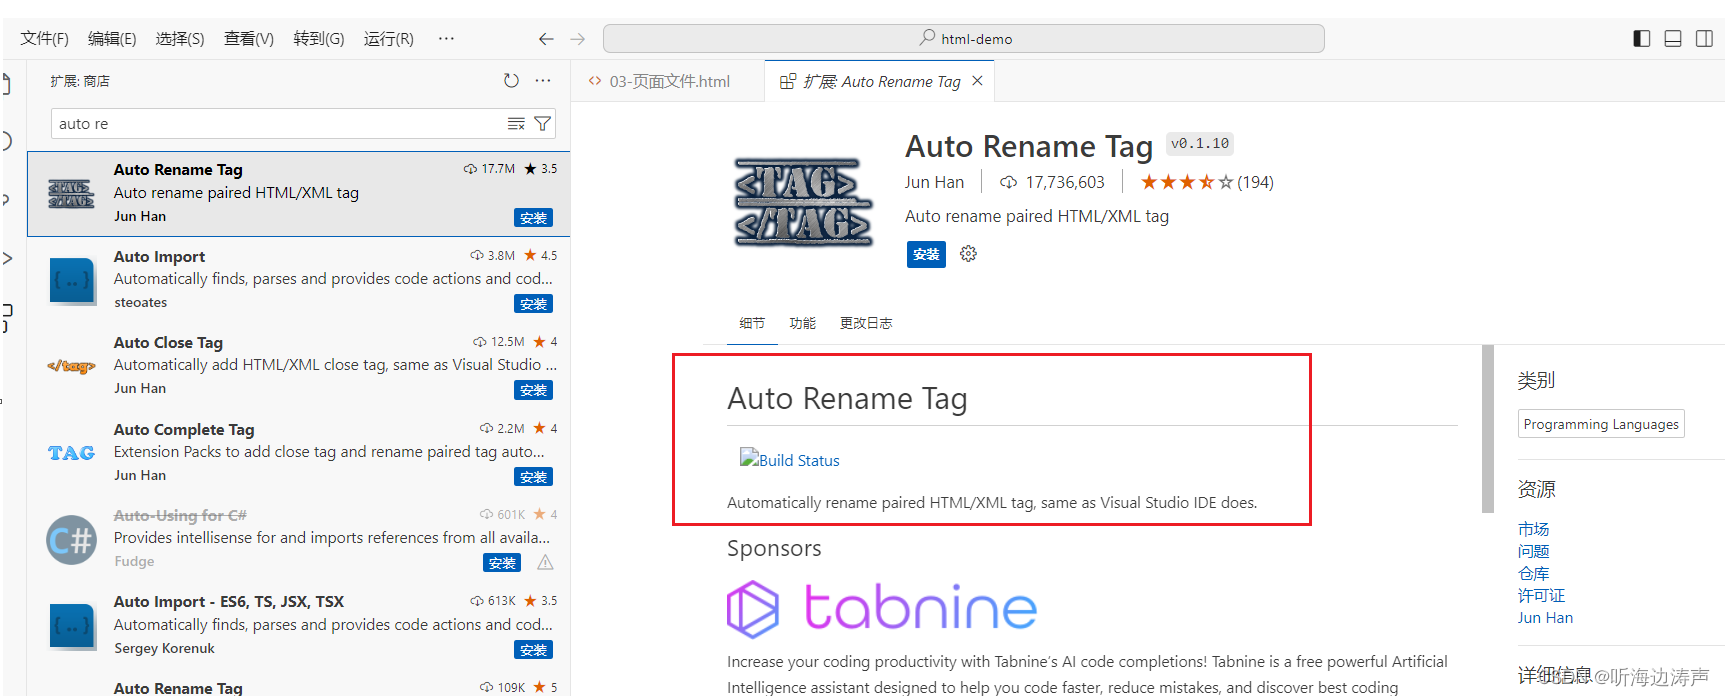The height and width of the screenshot is (696, 1725).
Task: Open the star rating with 194 reviews
Action: [1207, 182]
